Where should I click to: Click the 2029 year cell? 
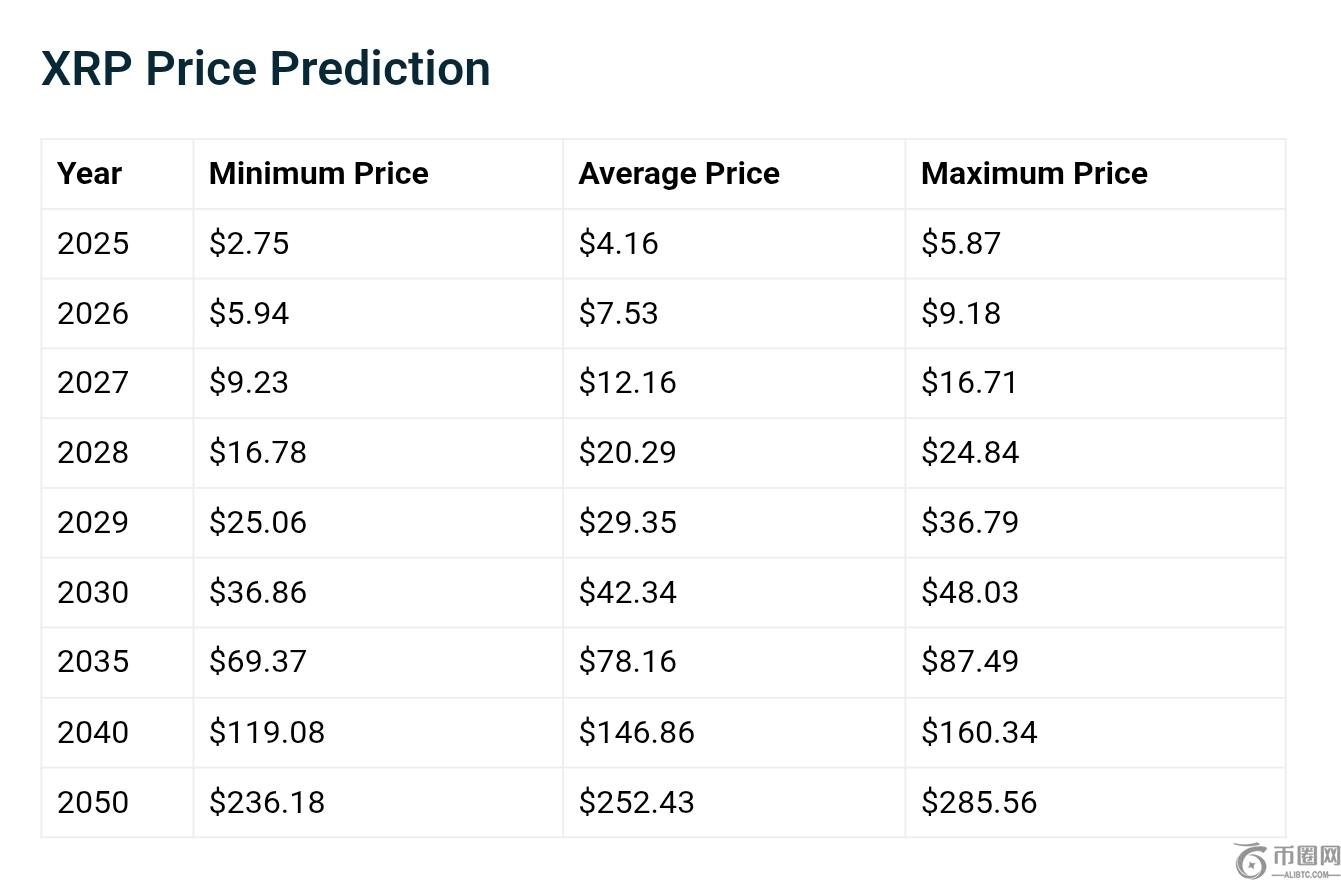(93, 523)
